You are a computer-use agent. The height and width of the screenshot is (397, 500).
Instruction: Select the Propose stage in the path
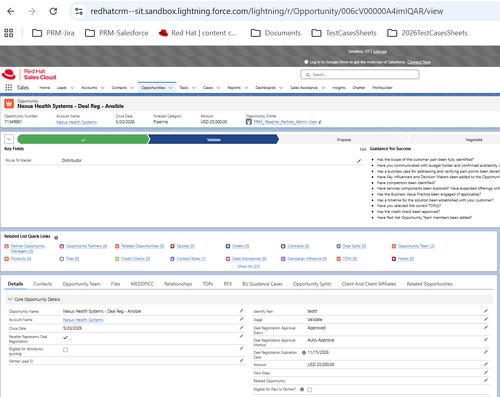[344, 140]
